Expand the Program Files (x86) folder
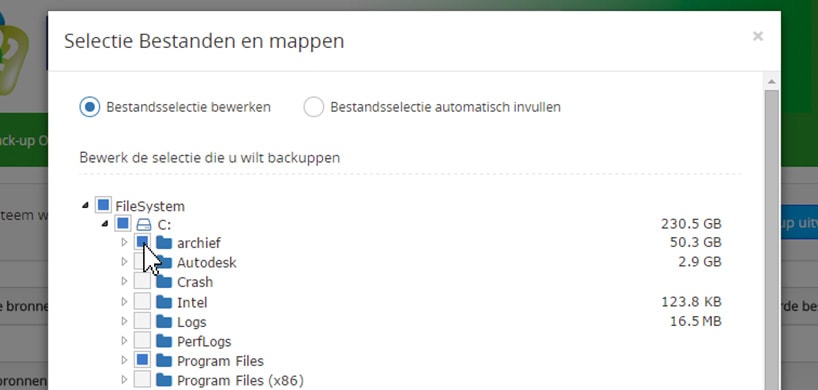 click(124, 380)
